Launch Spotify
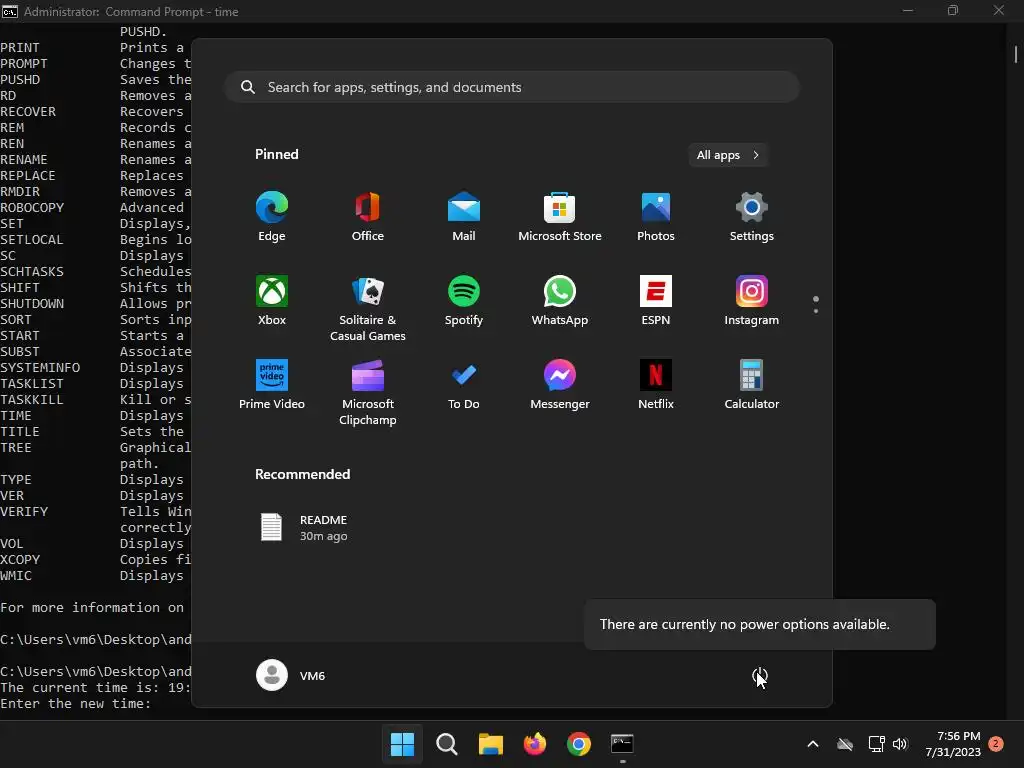The width and height of the screenshot is (1024, 768). click(x=464, y=300)
